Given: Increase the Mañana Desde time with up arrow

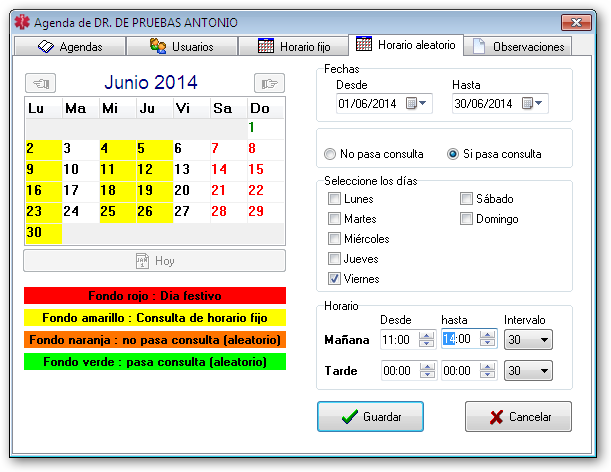Looking at the screenshot, I should pos(427,335).
